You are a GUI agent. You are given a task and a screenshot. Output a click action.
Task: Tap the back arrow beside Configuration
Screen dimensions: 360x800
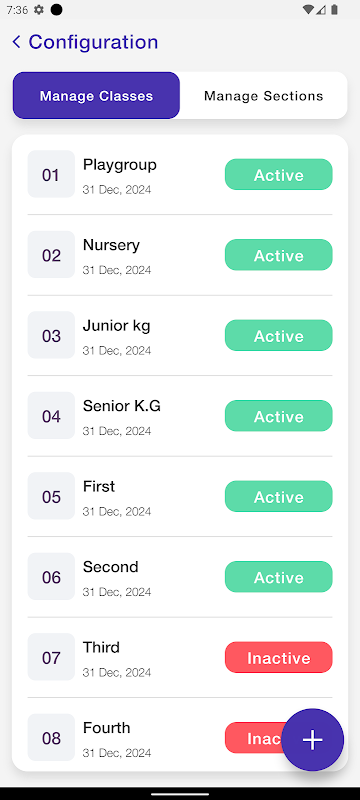pos(16,42)
